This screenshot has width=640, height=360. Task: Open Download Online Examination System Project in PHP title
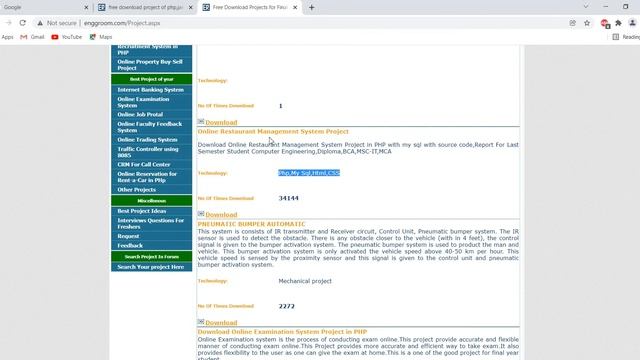click(x=282, y=332)
